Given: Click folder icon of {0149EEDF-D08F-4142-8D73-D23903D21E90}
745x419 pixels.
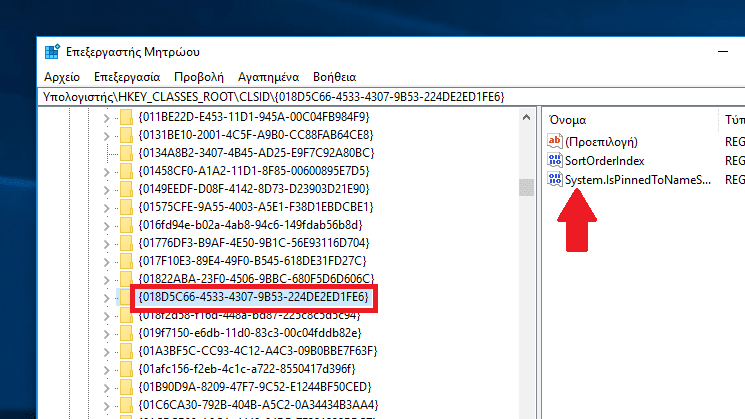Looking at the screenshot, I should point(126,189).
